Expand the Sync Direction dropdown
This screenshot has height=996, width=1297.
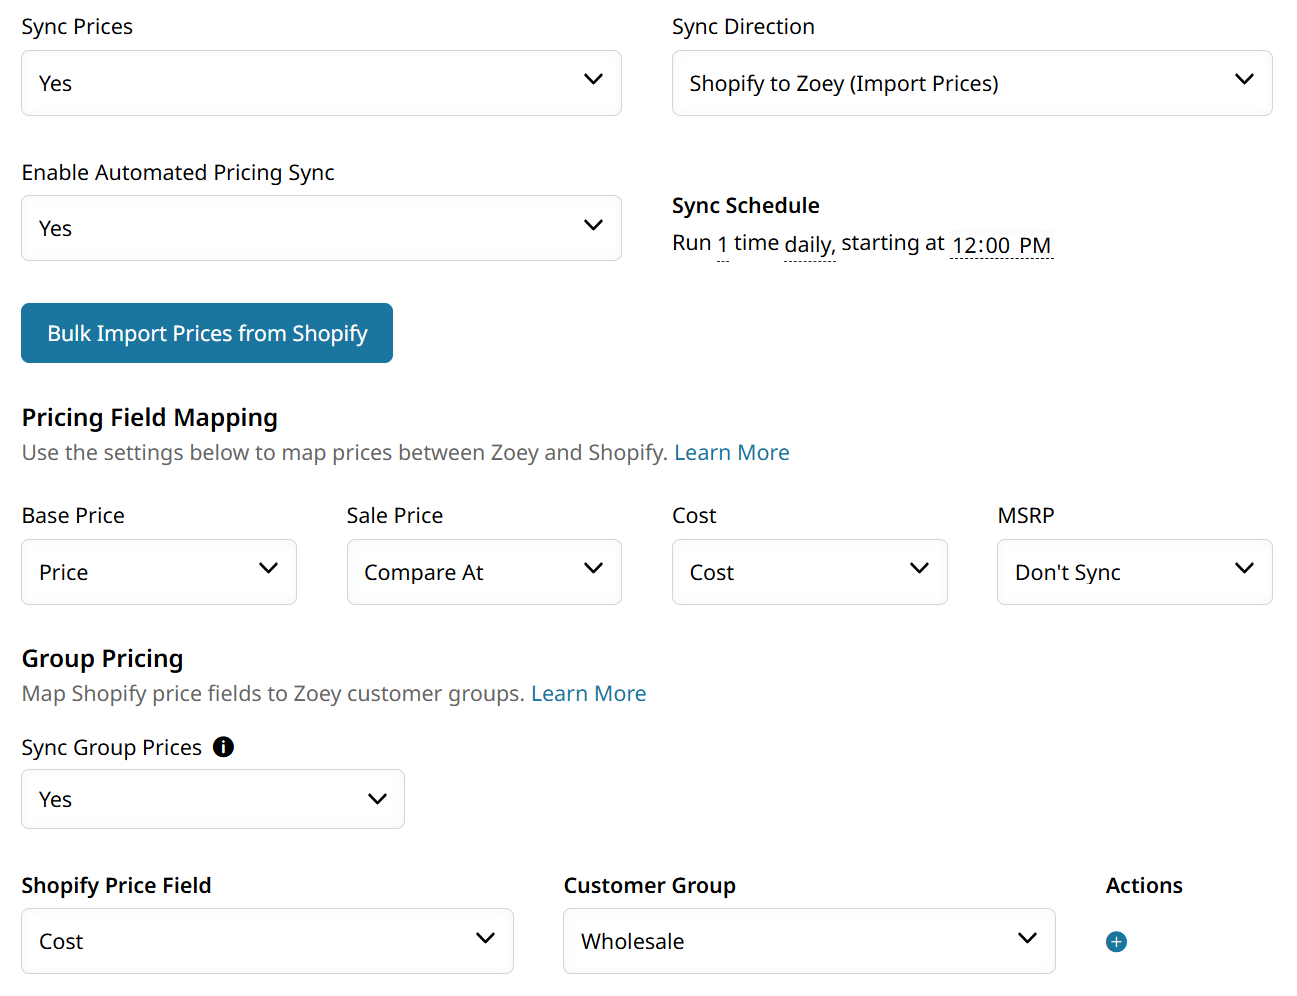tap(971, 83)
